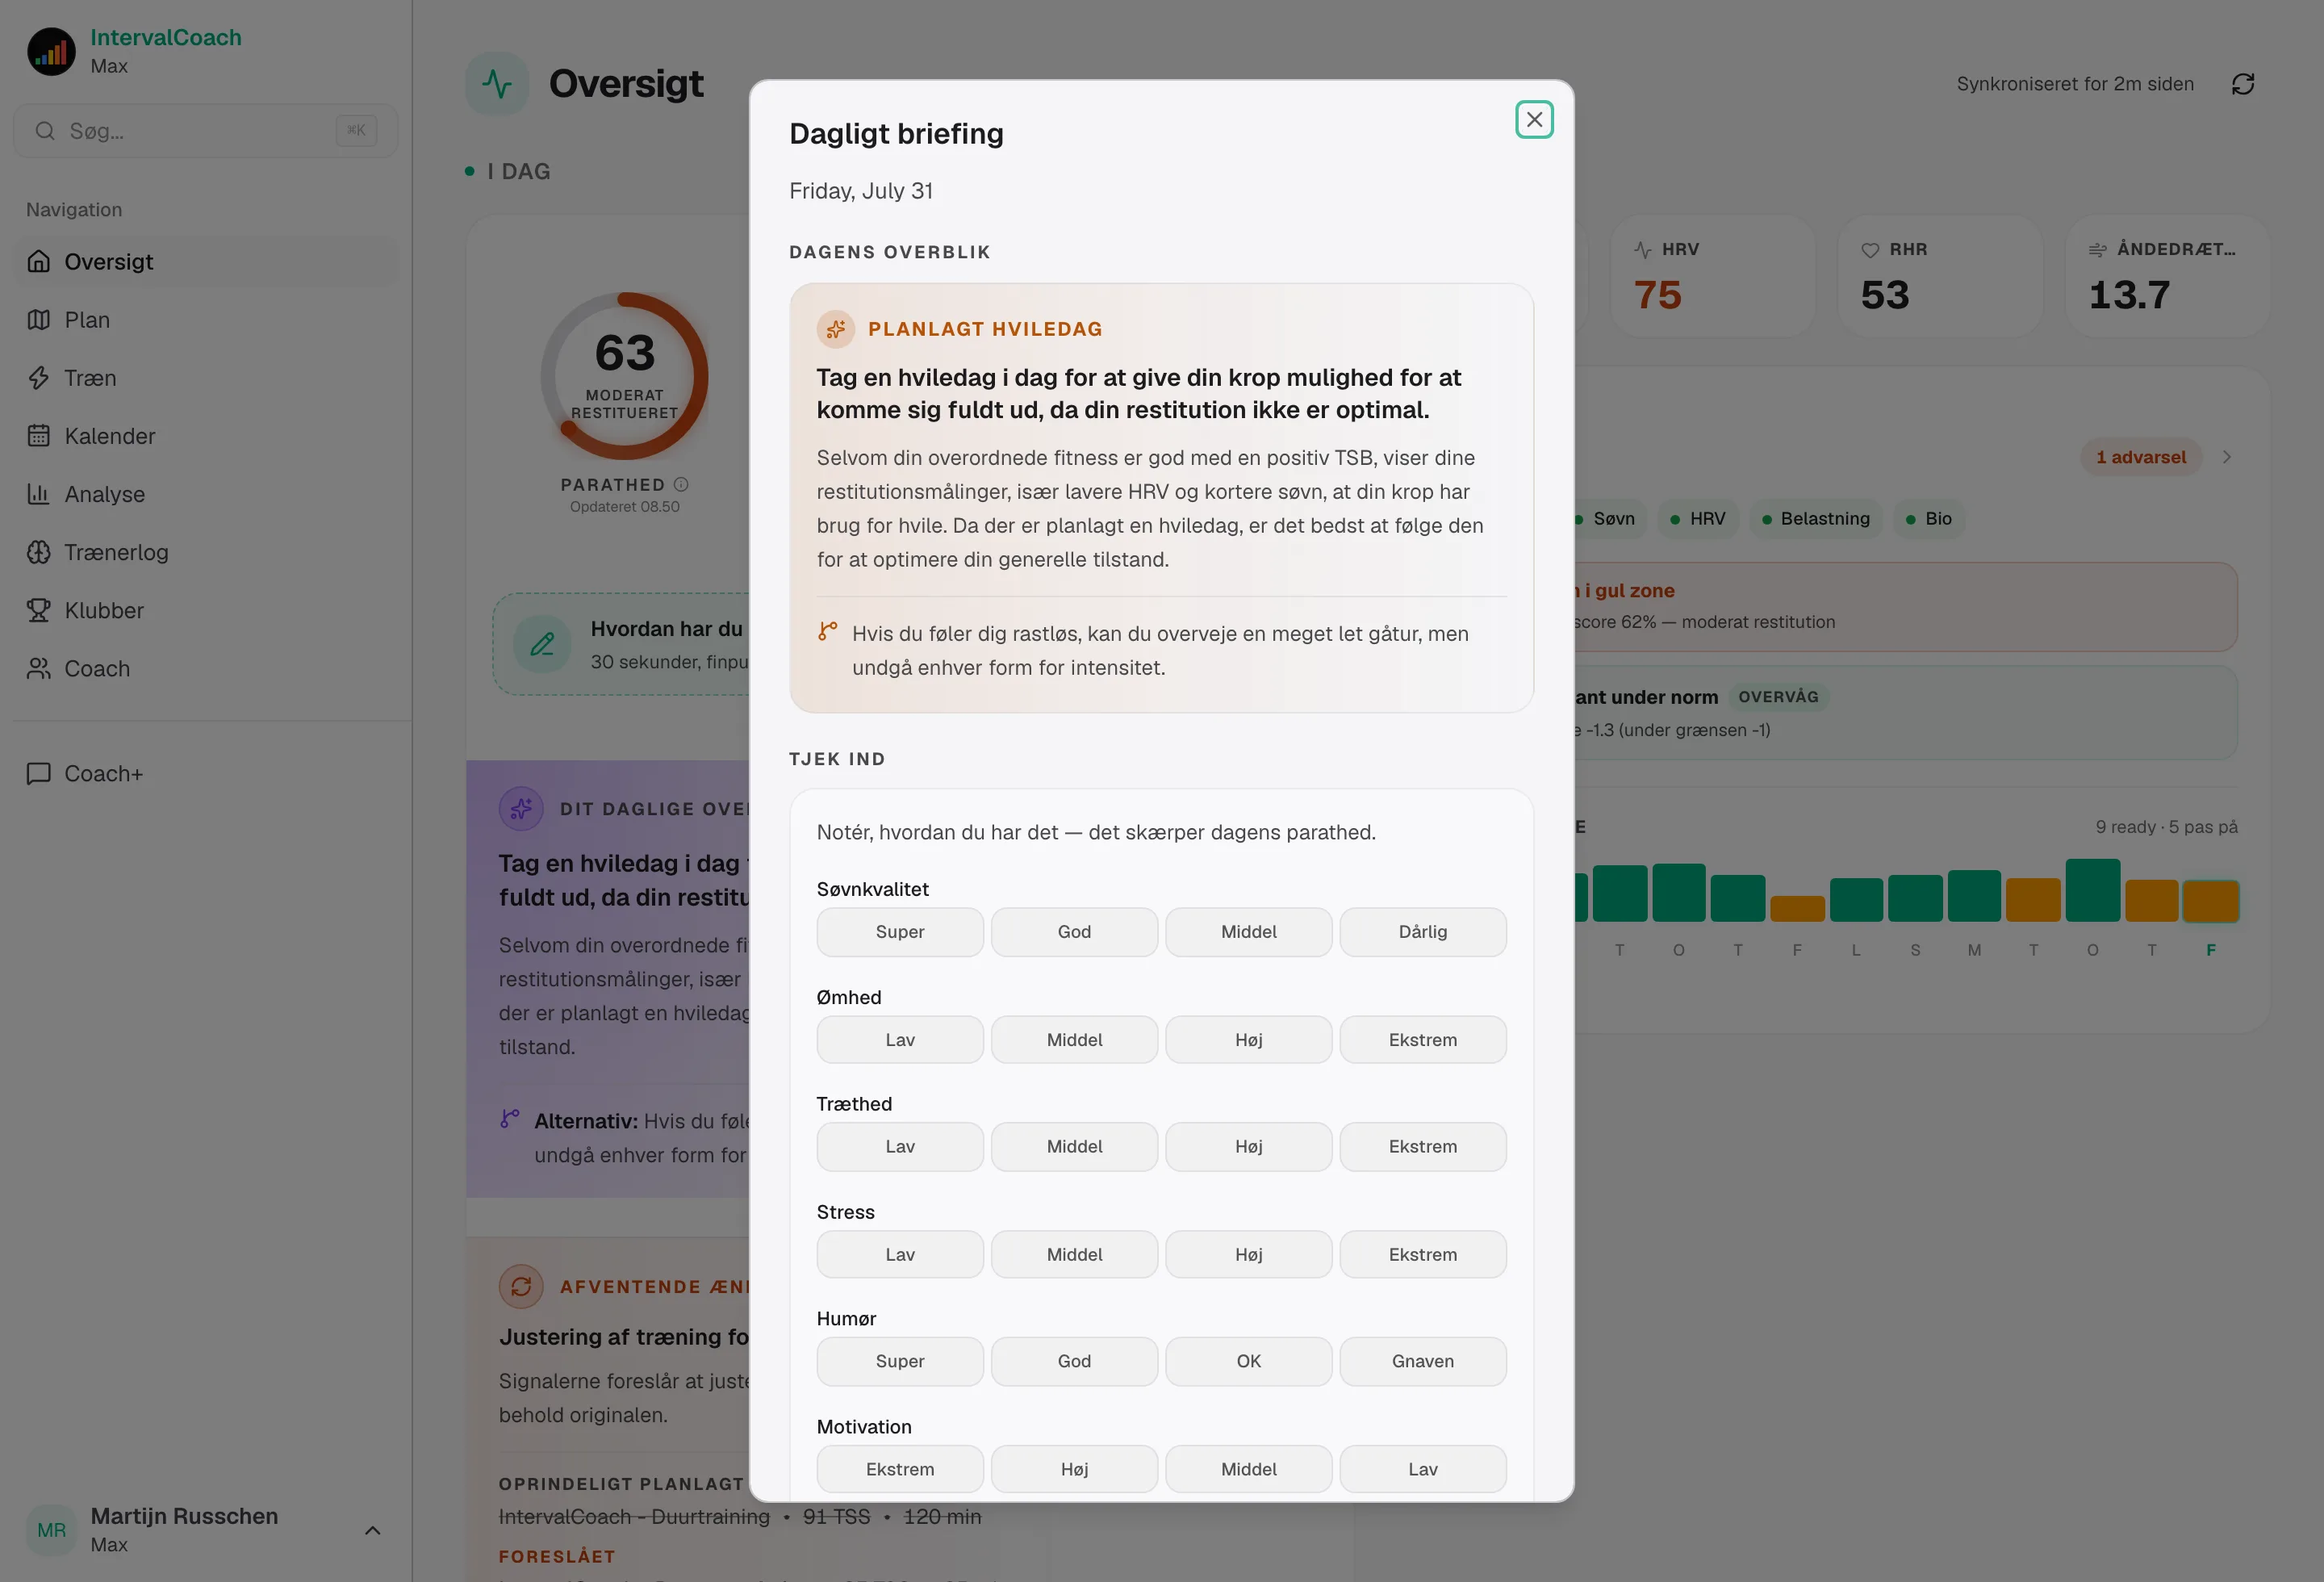The image size is (2324, 1582).
Task: Click the tallest green readiness bar
Action: coord(2092,890)
